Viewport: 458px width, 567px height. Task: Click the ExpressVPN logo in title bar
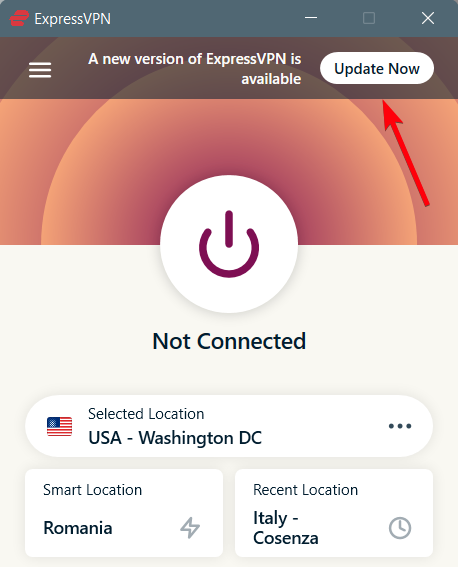click(x=19, y=18)
